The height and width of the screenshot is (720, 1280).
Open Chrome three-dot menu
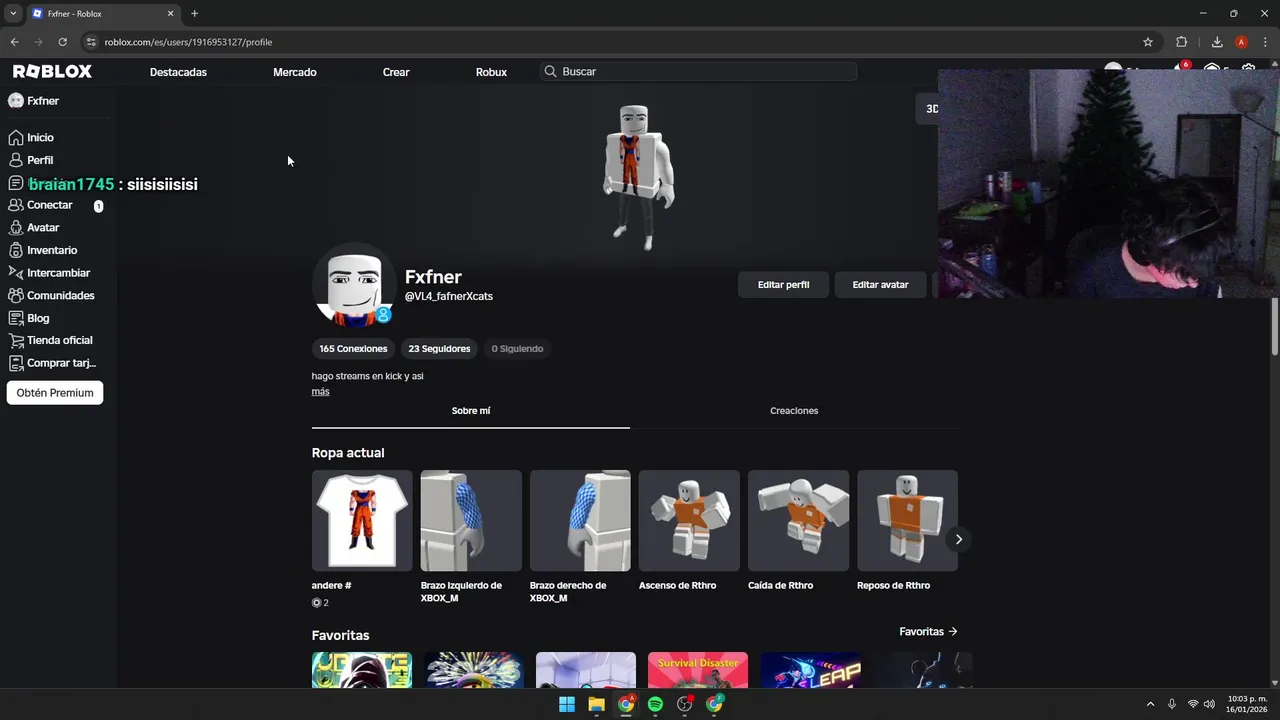(1265, 42)
